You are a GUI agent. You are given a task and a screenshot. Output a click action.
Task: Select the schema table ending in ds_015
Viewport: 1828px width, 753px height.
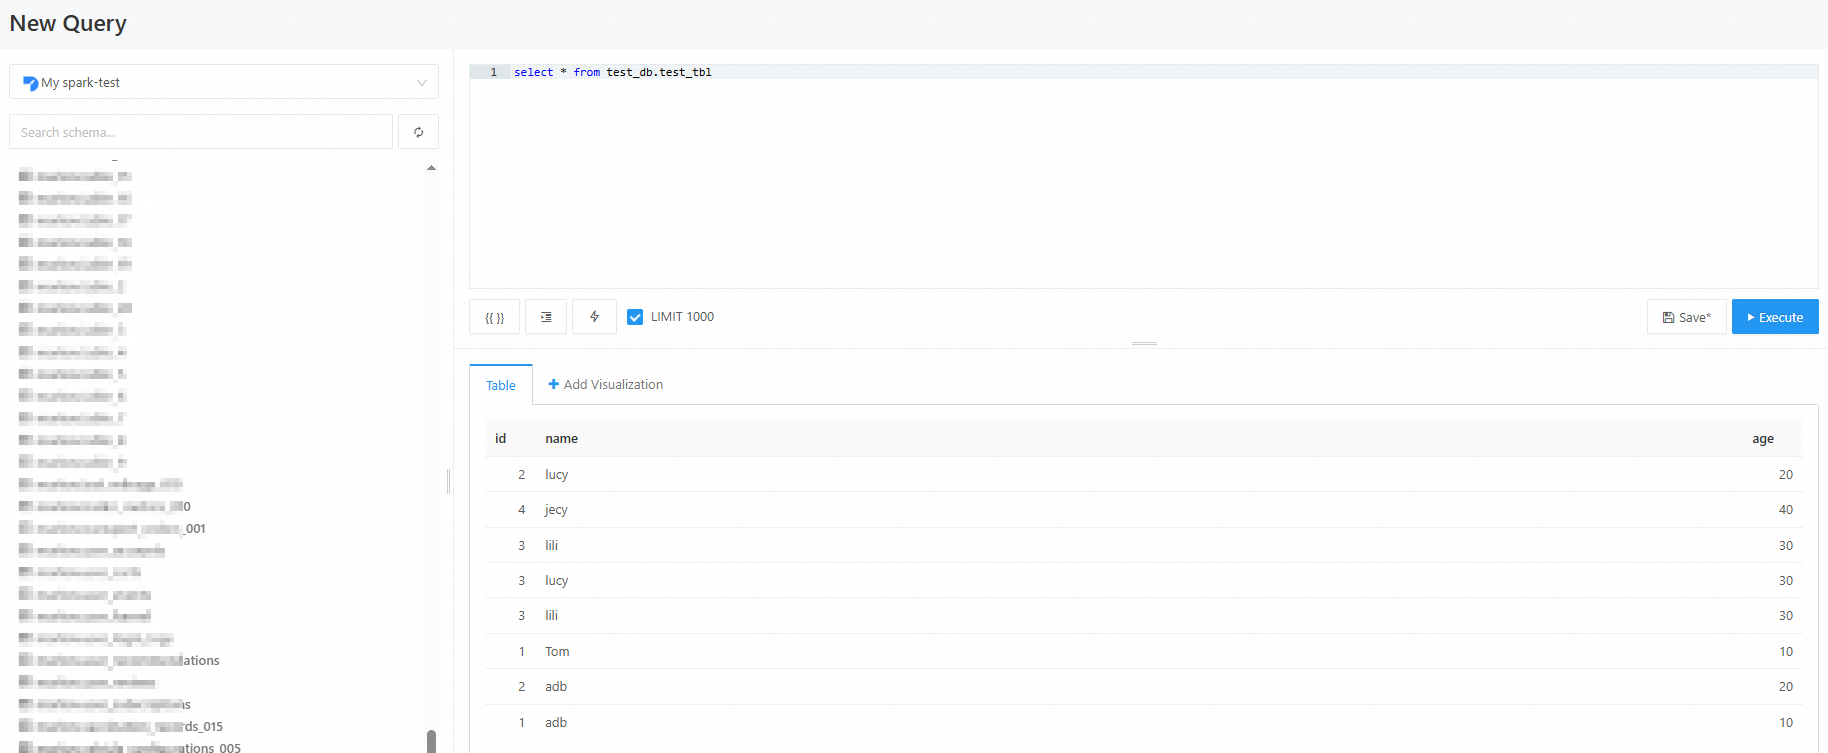(x=121, y=726)
